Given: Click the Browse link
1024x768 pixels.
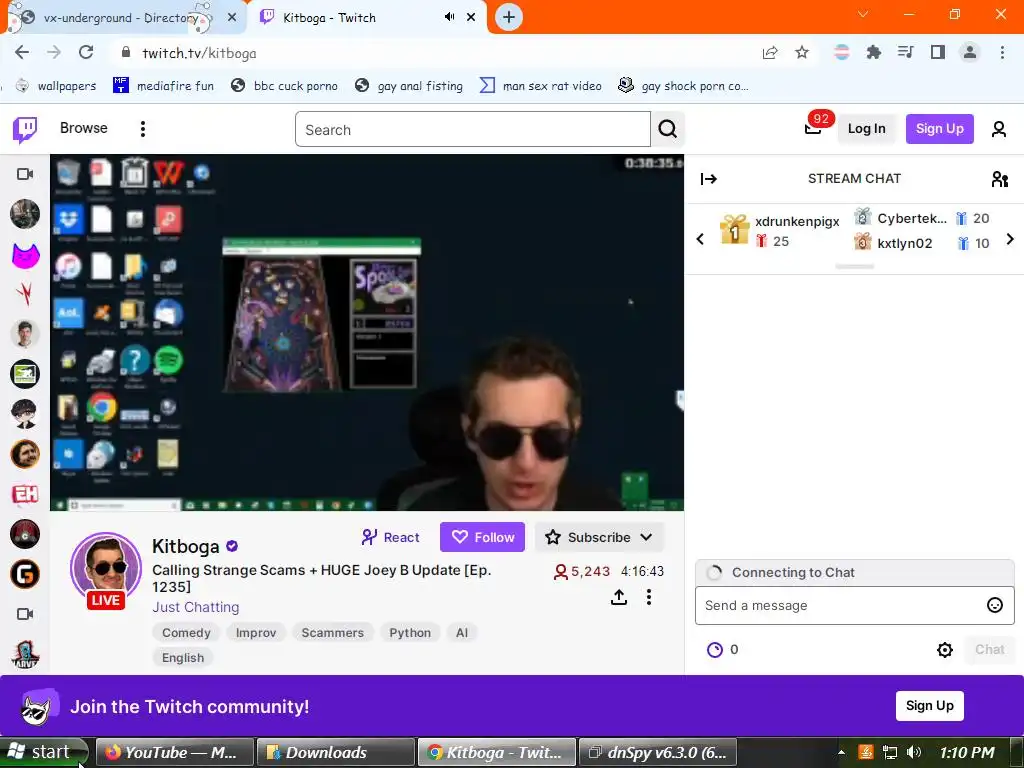Looking at the screenshot, I should [84, 128].
